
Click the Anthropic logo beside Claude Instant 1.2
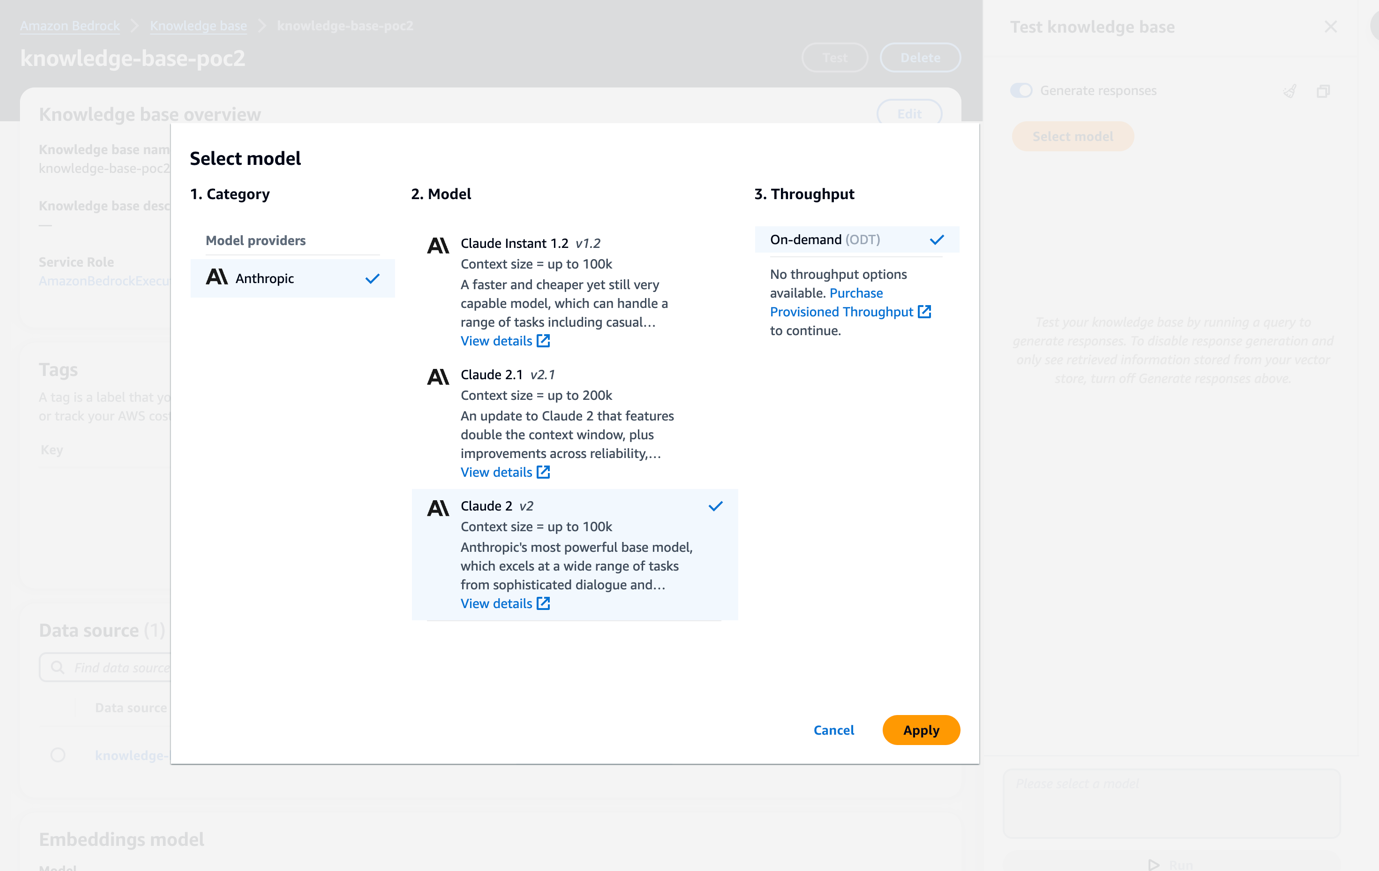(438, 245)
